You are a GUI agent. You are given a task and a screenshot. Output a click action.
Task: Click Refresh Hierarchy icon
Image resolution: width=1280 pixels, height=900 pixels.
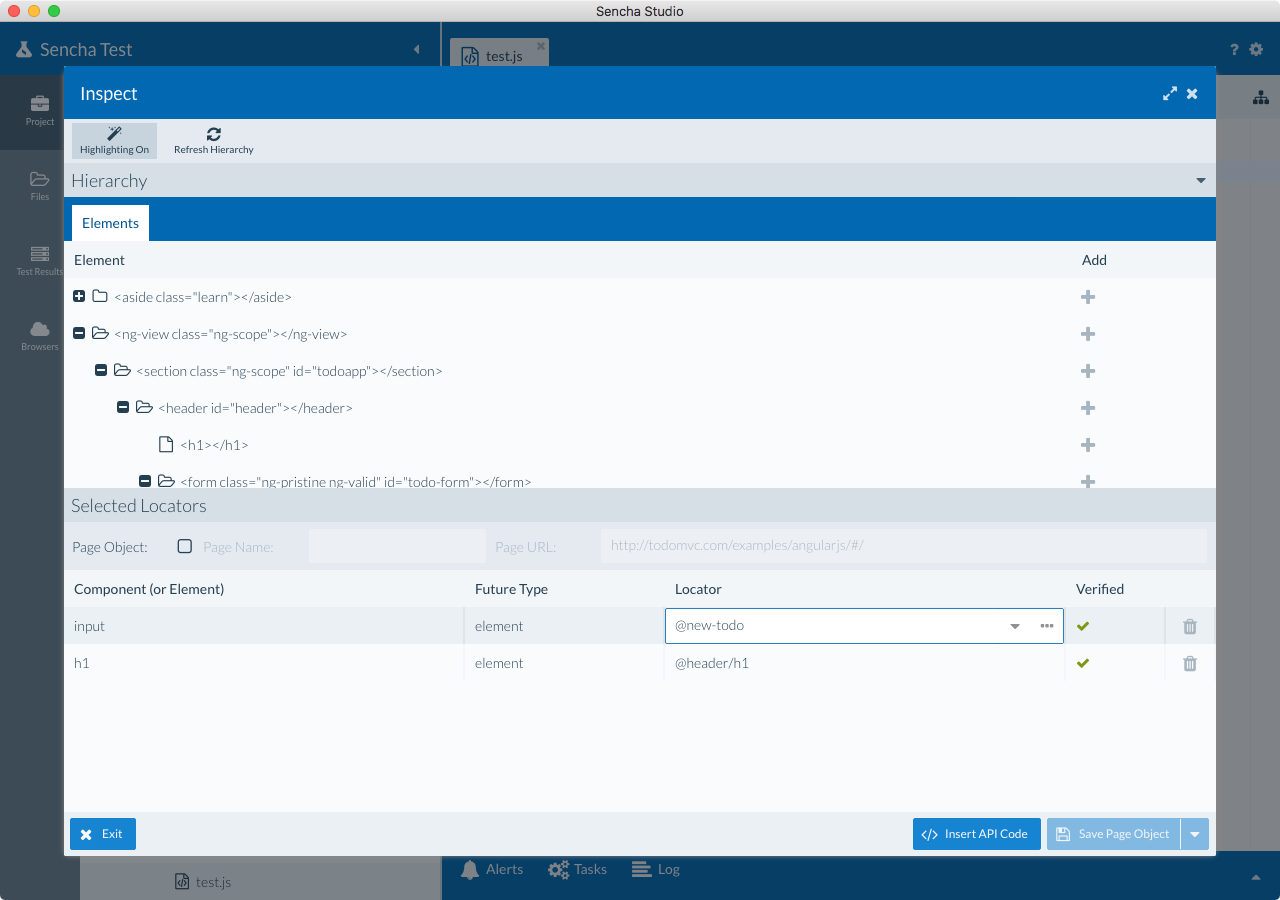(x=214, y=134)
